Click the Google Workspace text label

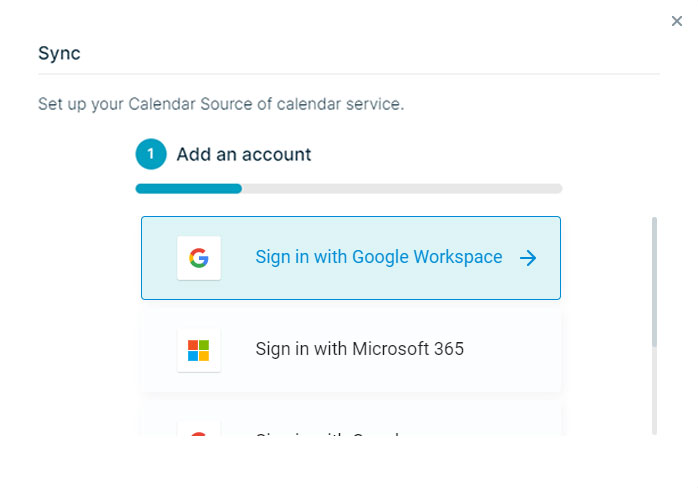tap(378, 257)
